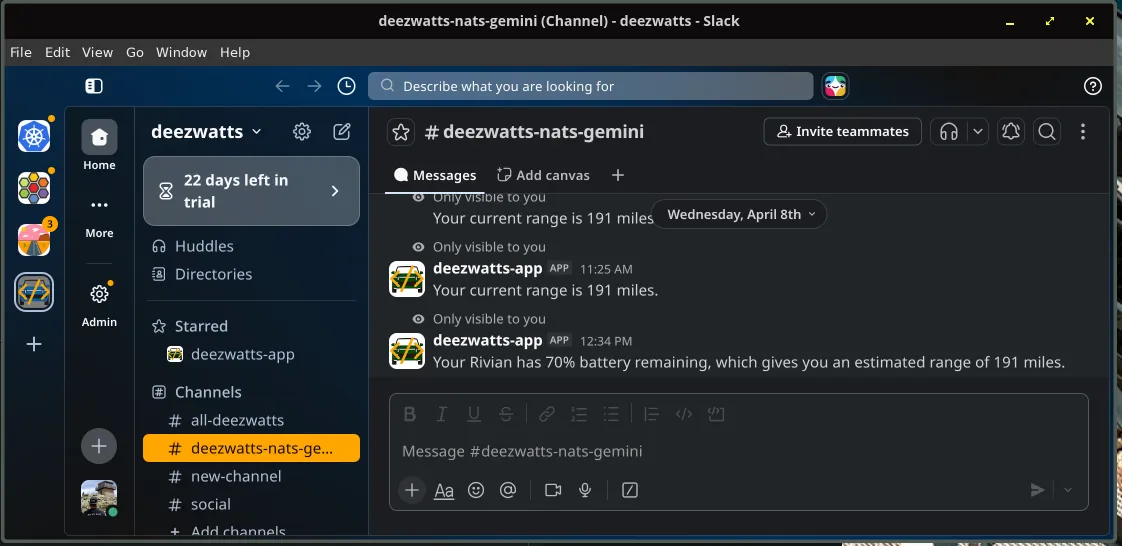
Task: Focus the Message #deezwatts-nats-gemini input
Action: pyautogui.click(x=738, y=451)
